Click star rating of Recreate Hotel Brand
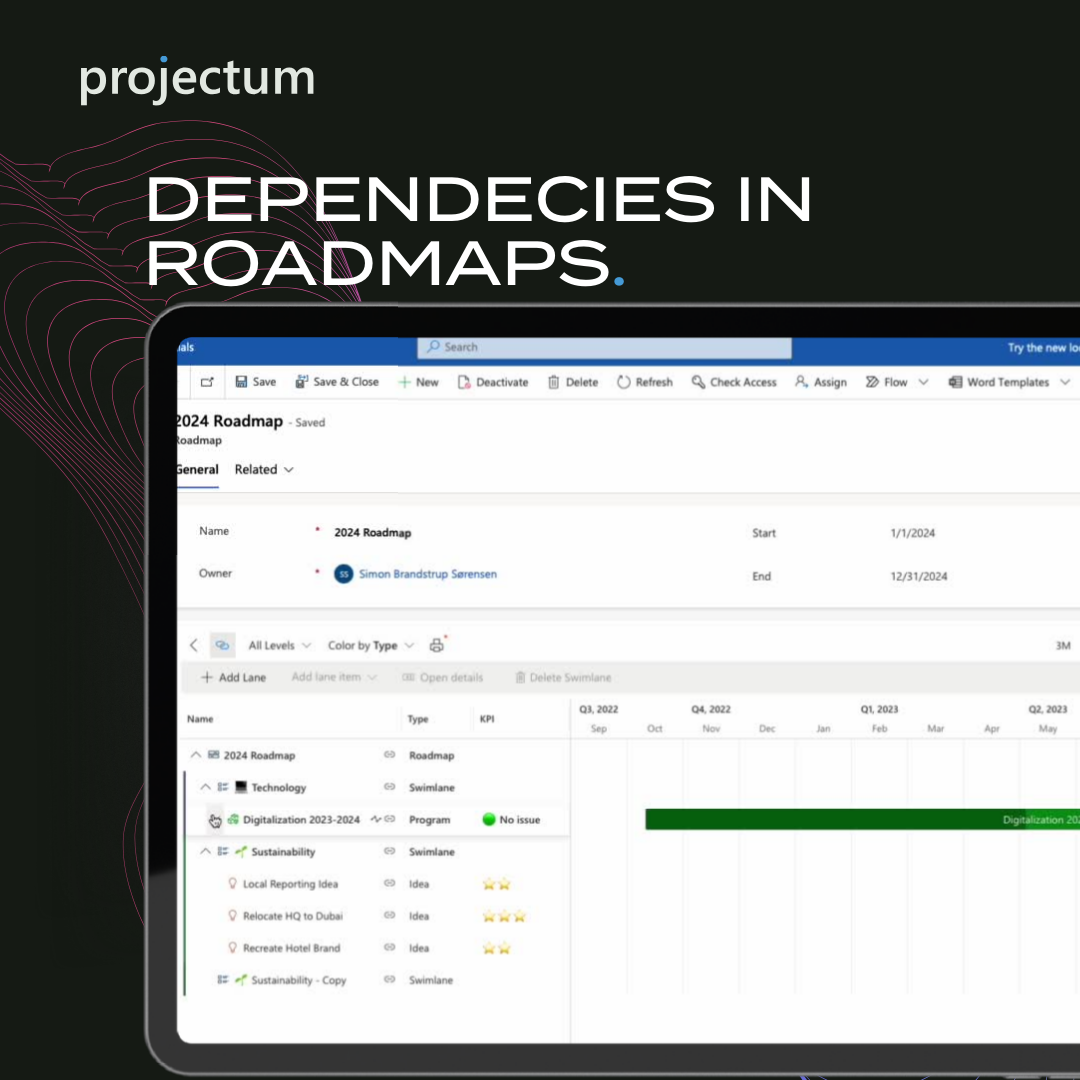This screenshot has width=1080, height=1080. (x=497, y=948)
